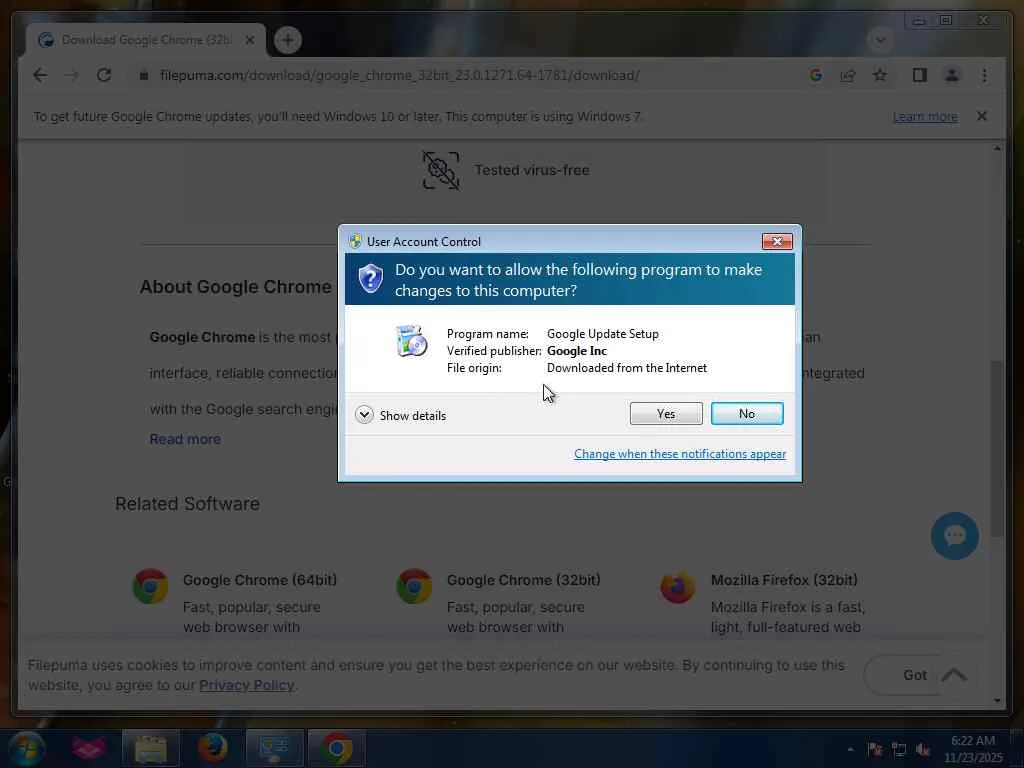Bookmark this page with the star icon
Image resolution: width=1024 pixels, height=768 pixels.
coord(880,75)
